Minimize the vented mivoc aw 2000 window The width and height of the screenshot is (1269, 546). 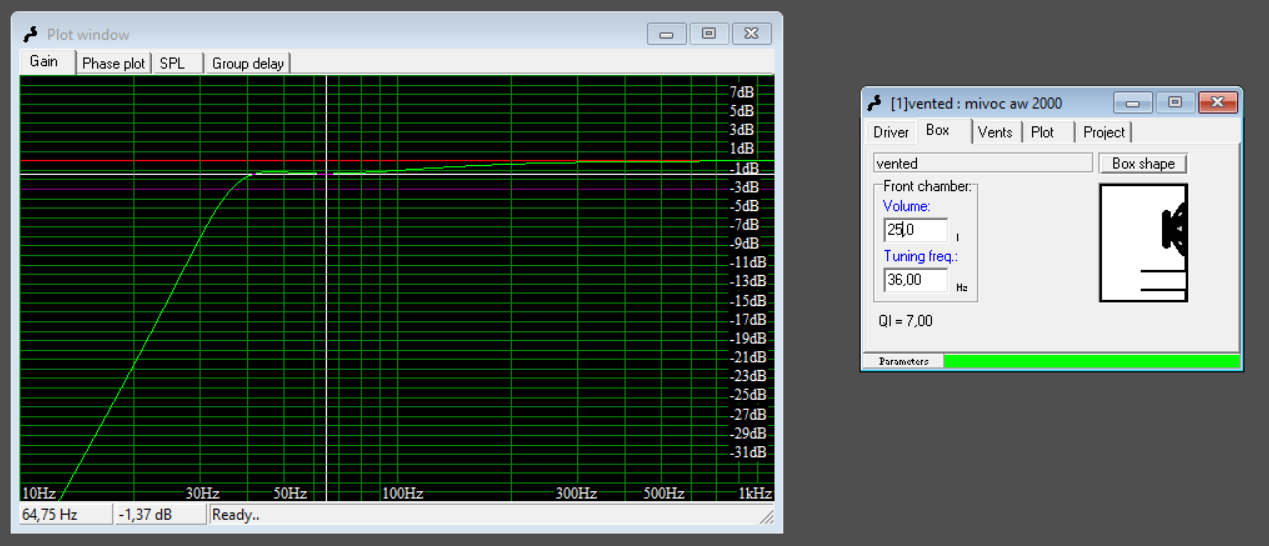1133,103
